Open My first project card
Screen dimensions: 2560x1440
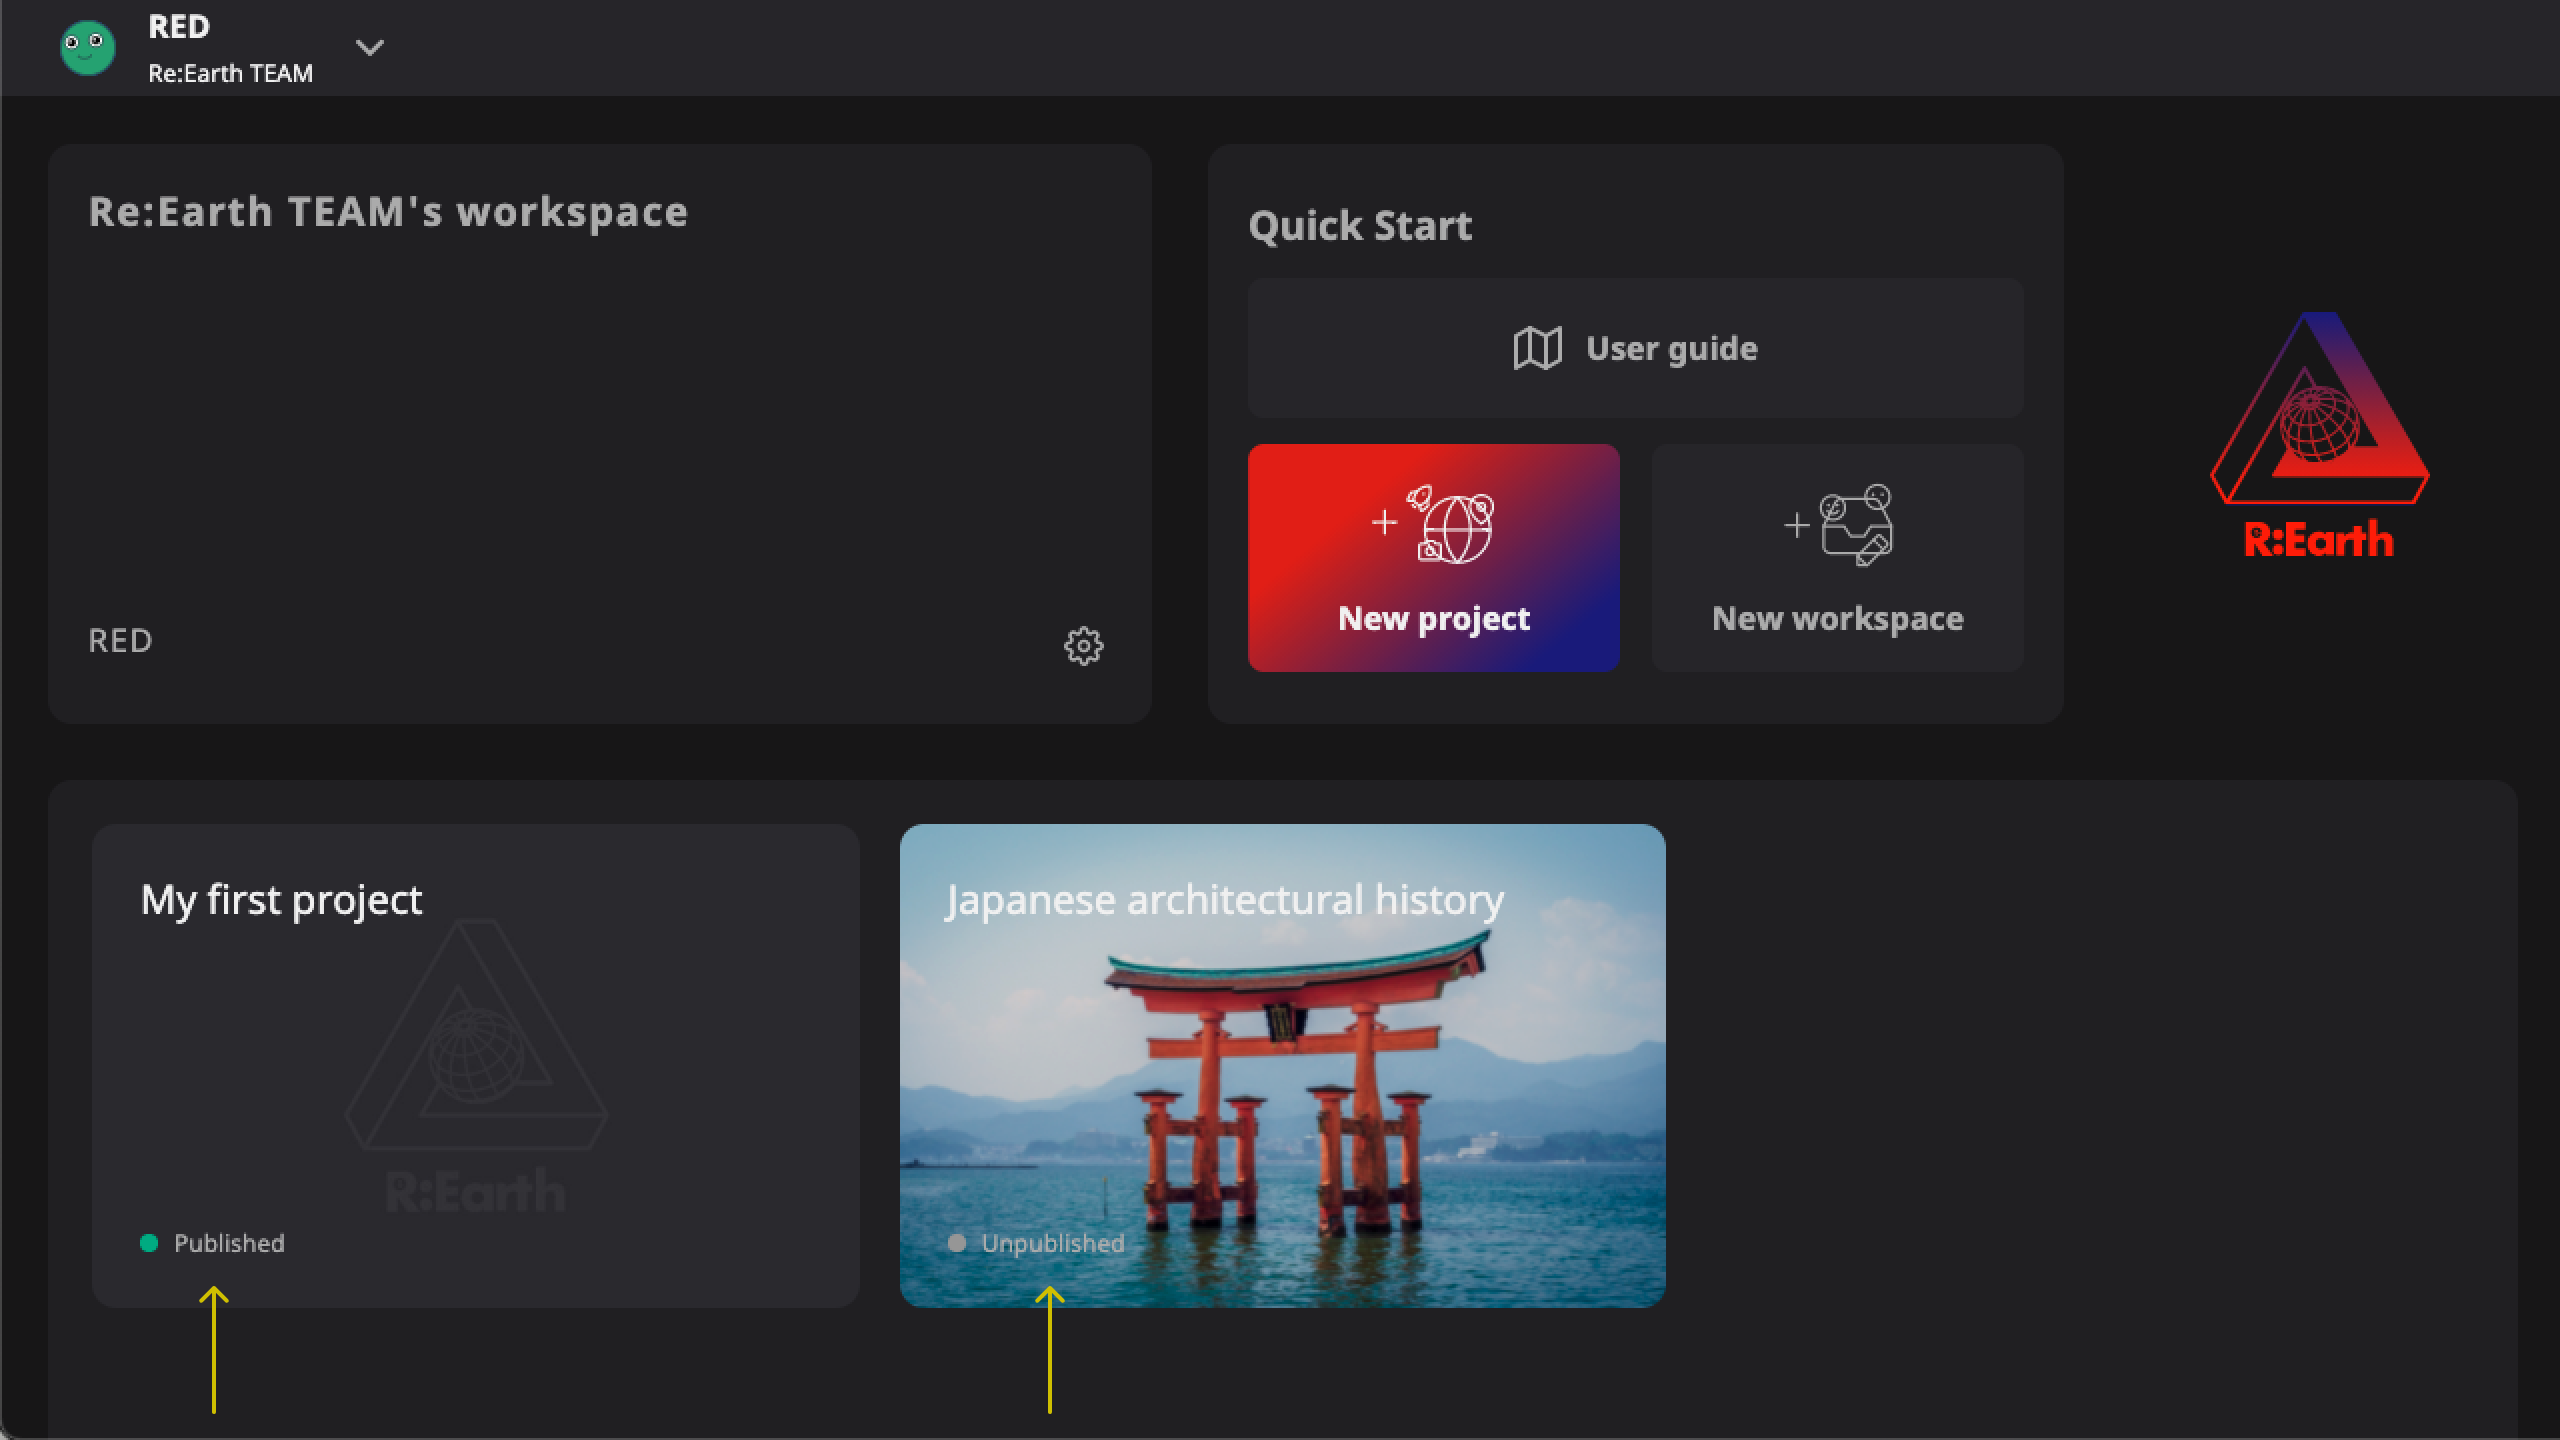click(x=475, y=1066)
